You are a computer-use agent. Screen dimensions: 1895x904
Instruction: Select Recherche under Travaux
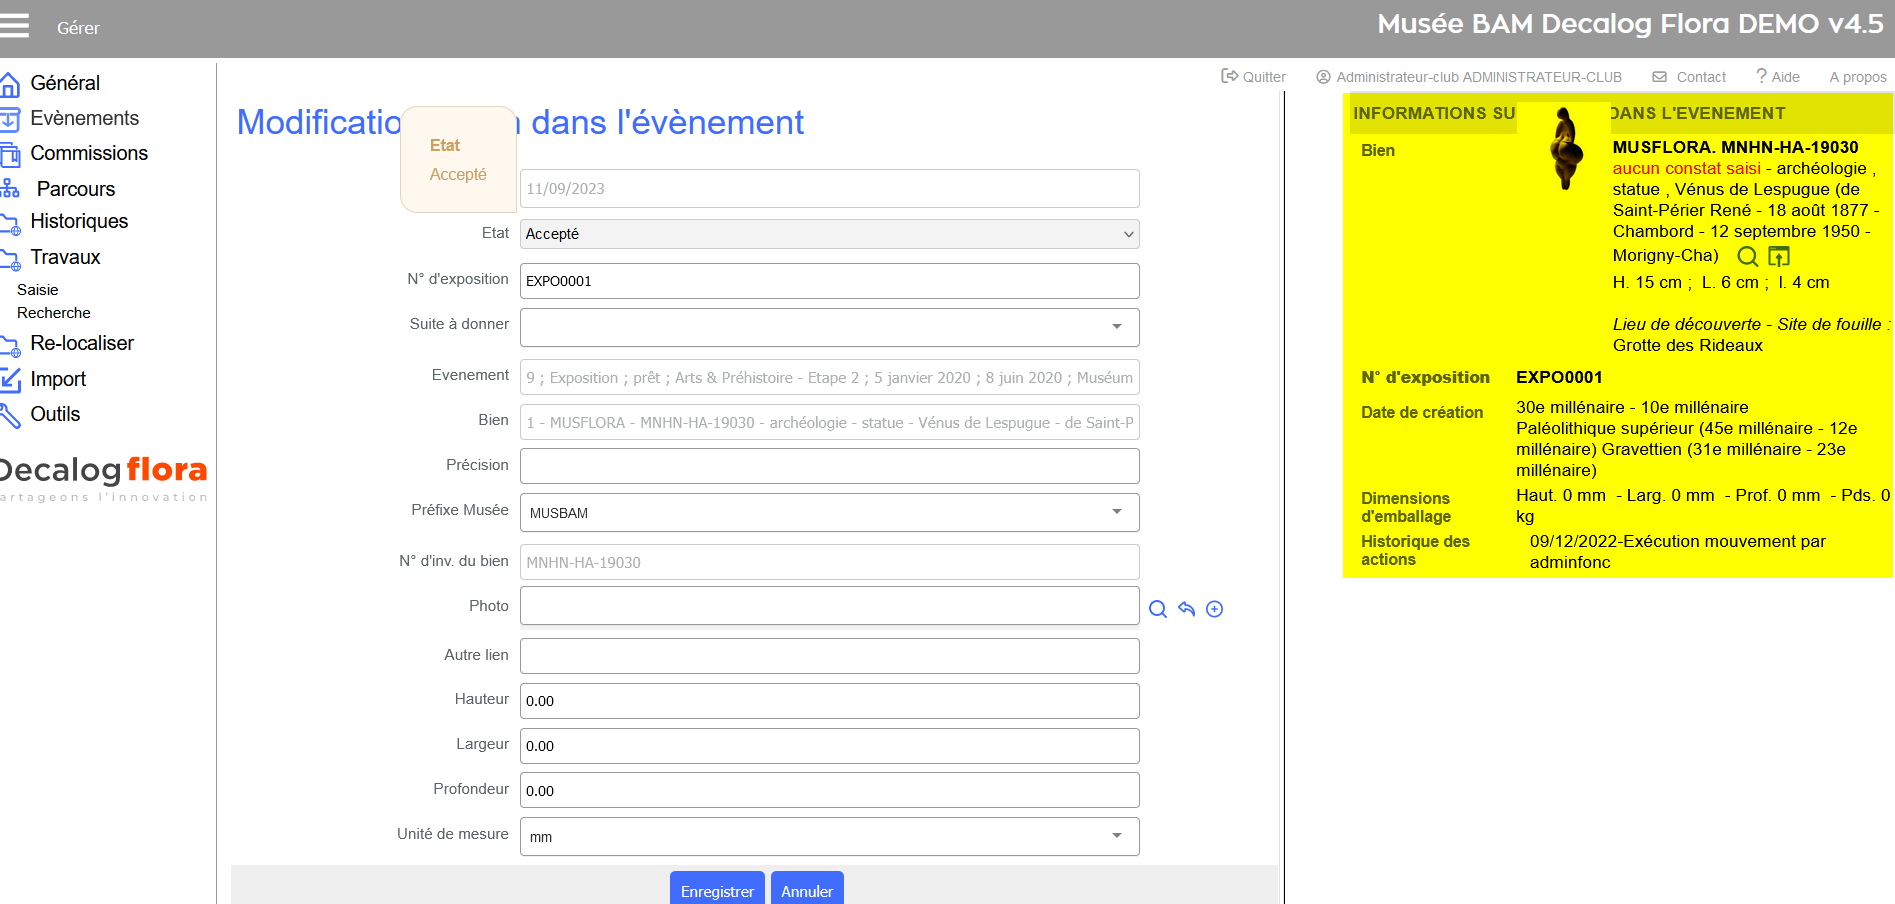point(54,313)
